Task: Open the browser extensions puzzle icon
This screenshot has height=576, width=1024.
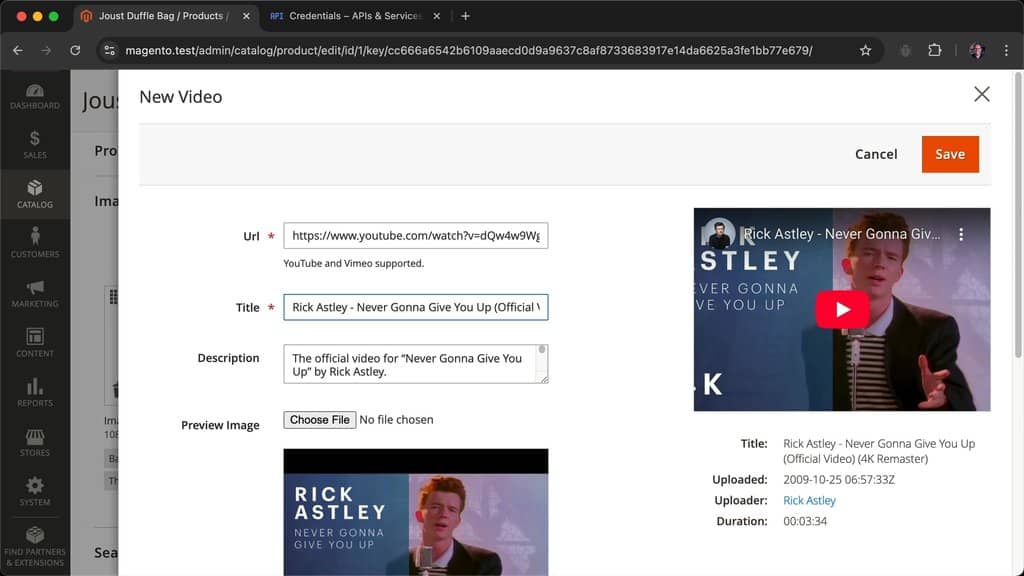Action: 935,50
